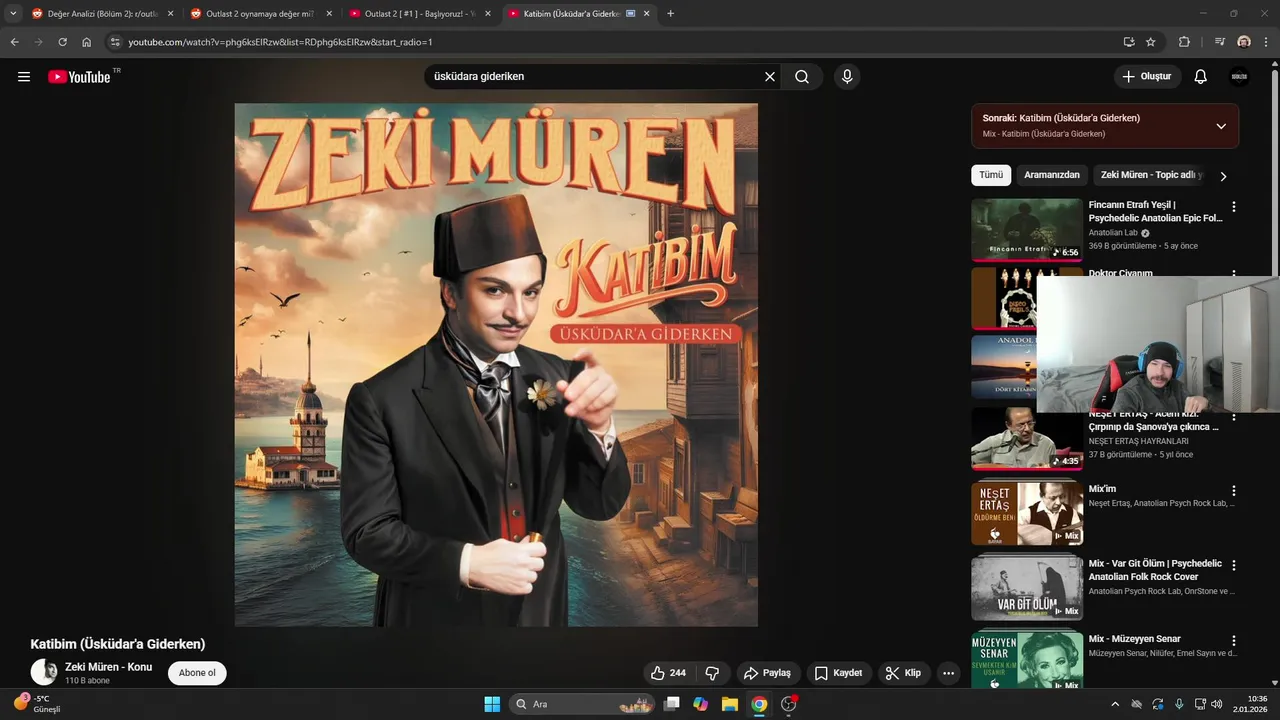Image resolution: width=1280 pixels, height=720 pixels.
Task: Open Copilot from the taskbar
Action: 701,704
